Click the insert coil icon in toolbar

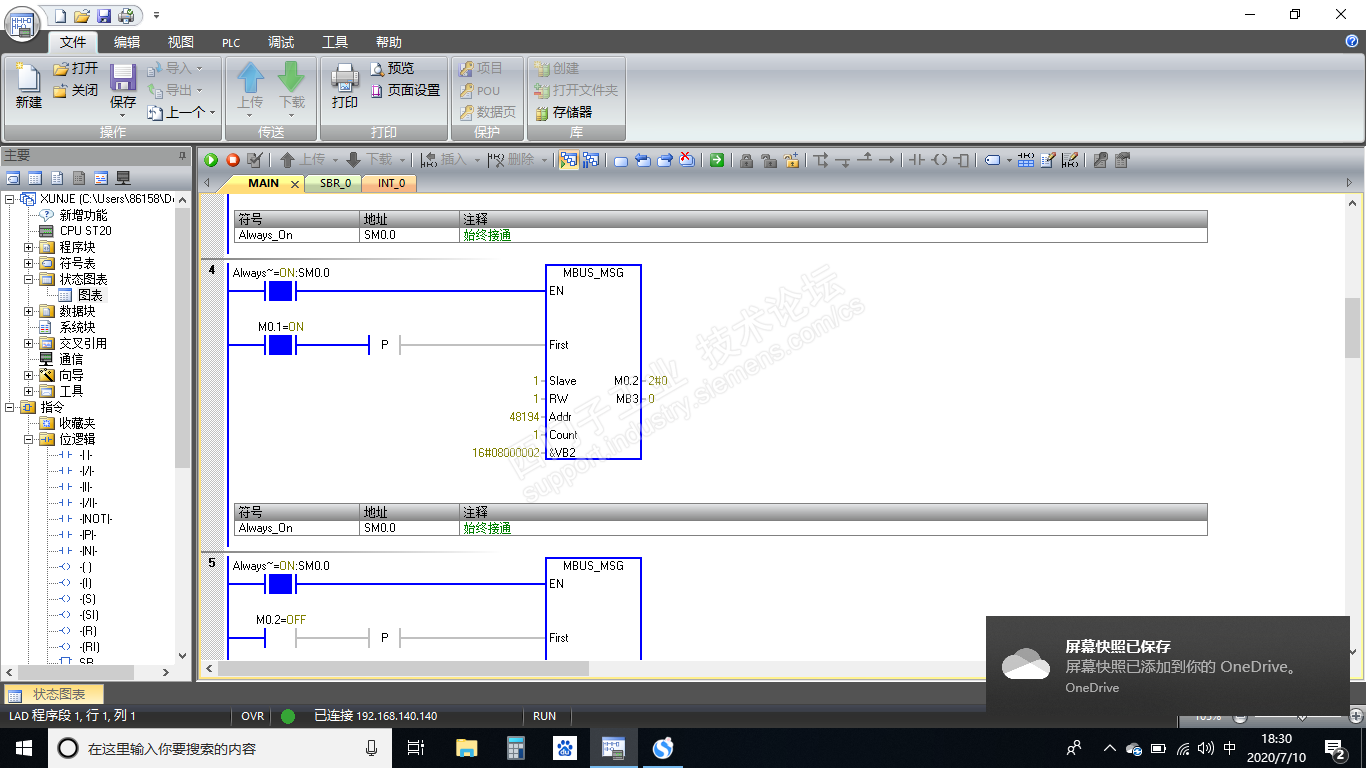coord(939,160)
